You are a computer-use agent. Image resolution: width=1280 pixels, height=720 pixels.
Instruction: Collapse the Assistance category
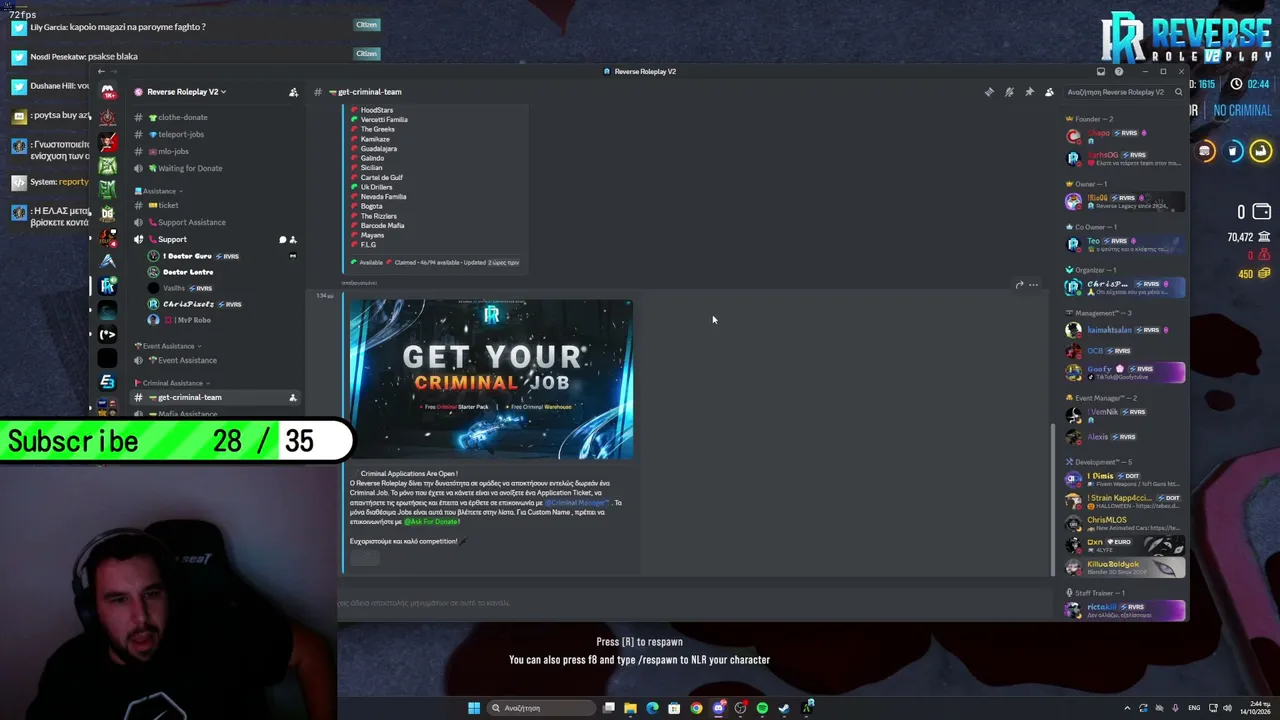point(160,191)
